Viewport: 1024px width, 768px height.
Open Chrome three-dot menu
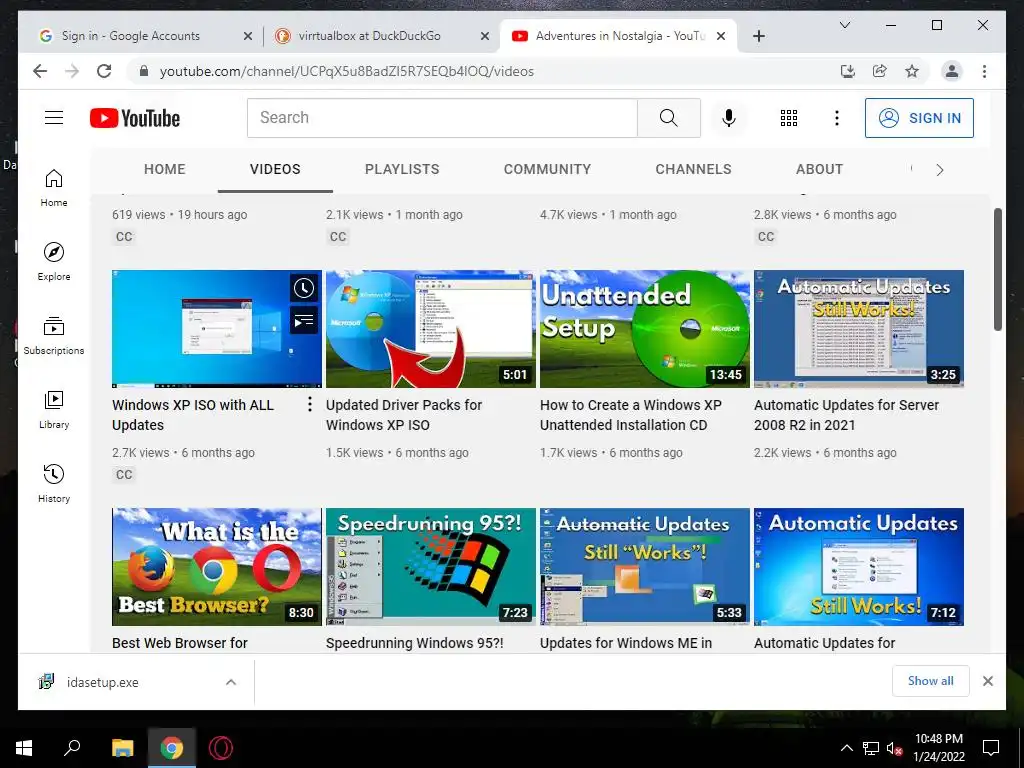pyautogui.click(x=984, y=71)
